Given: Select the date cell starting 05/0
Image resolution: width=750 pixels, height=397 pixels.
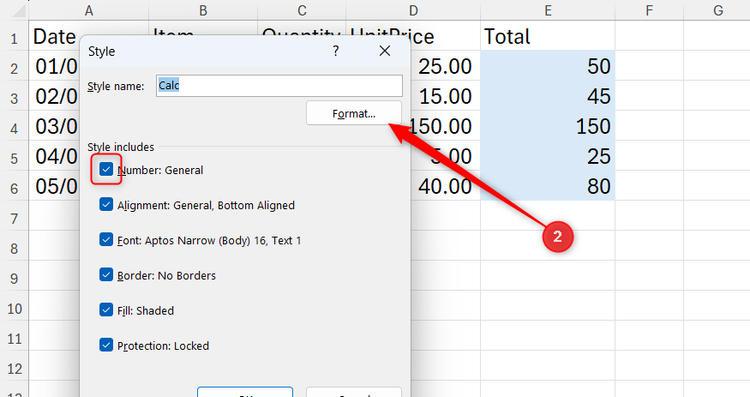Looking at the screenshot, I should tap(55, 186).
